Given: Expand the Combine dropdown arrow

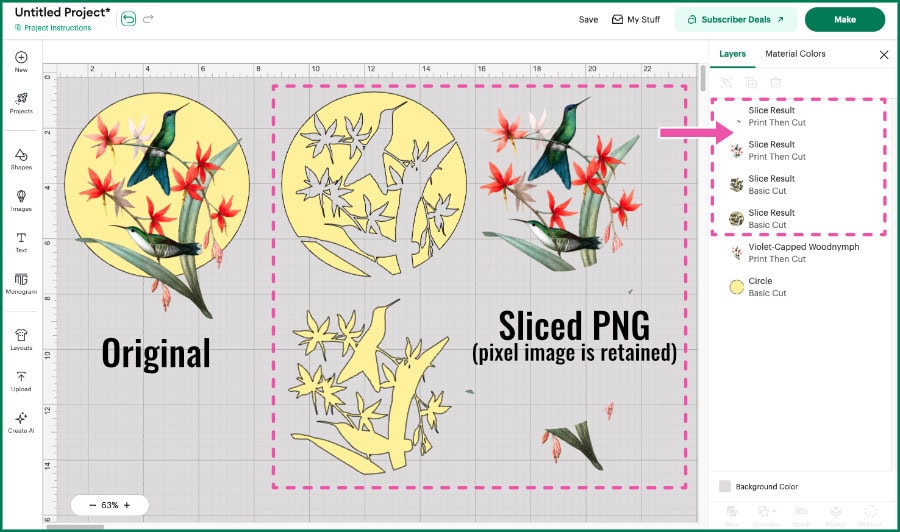Looking at the screenshot, I should pyautogui.click(x=774, y=511).
